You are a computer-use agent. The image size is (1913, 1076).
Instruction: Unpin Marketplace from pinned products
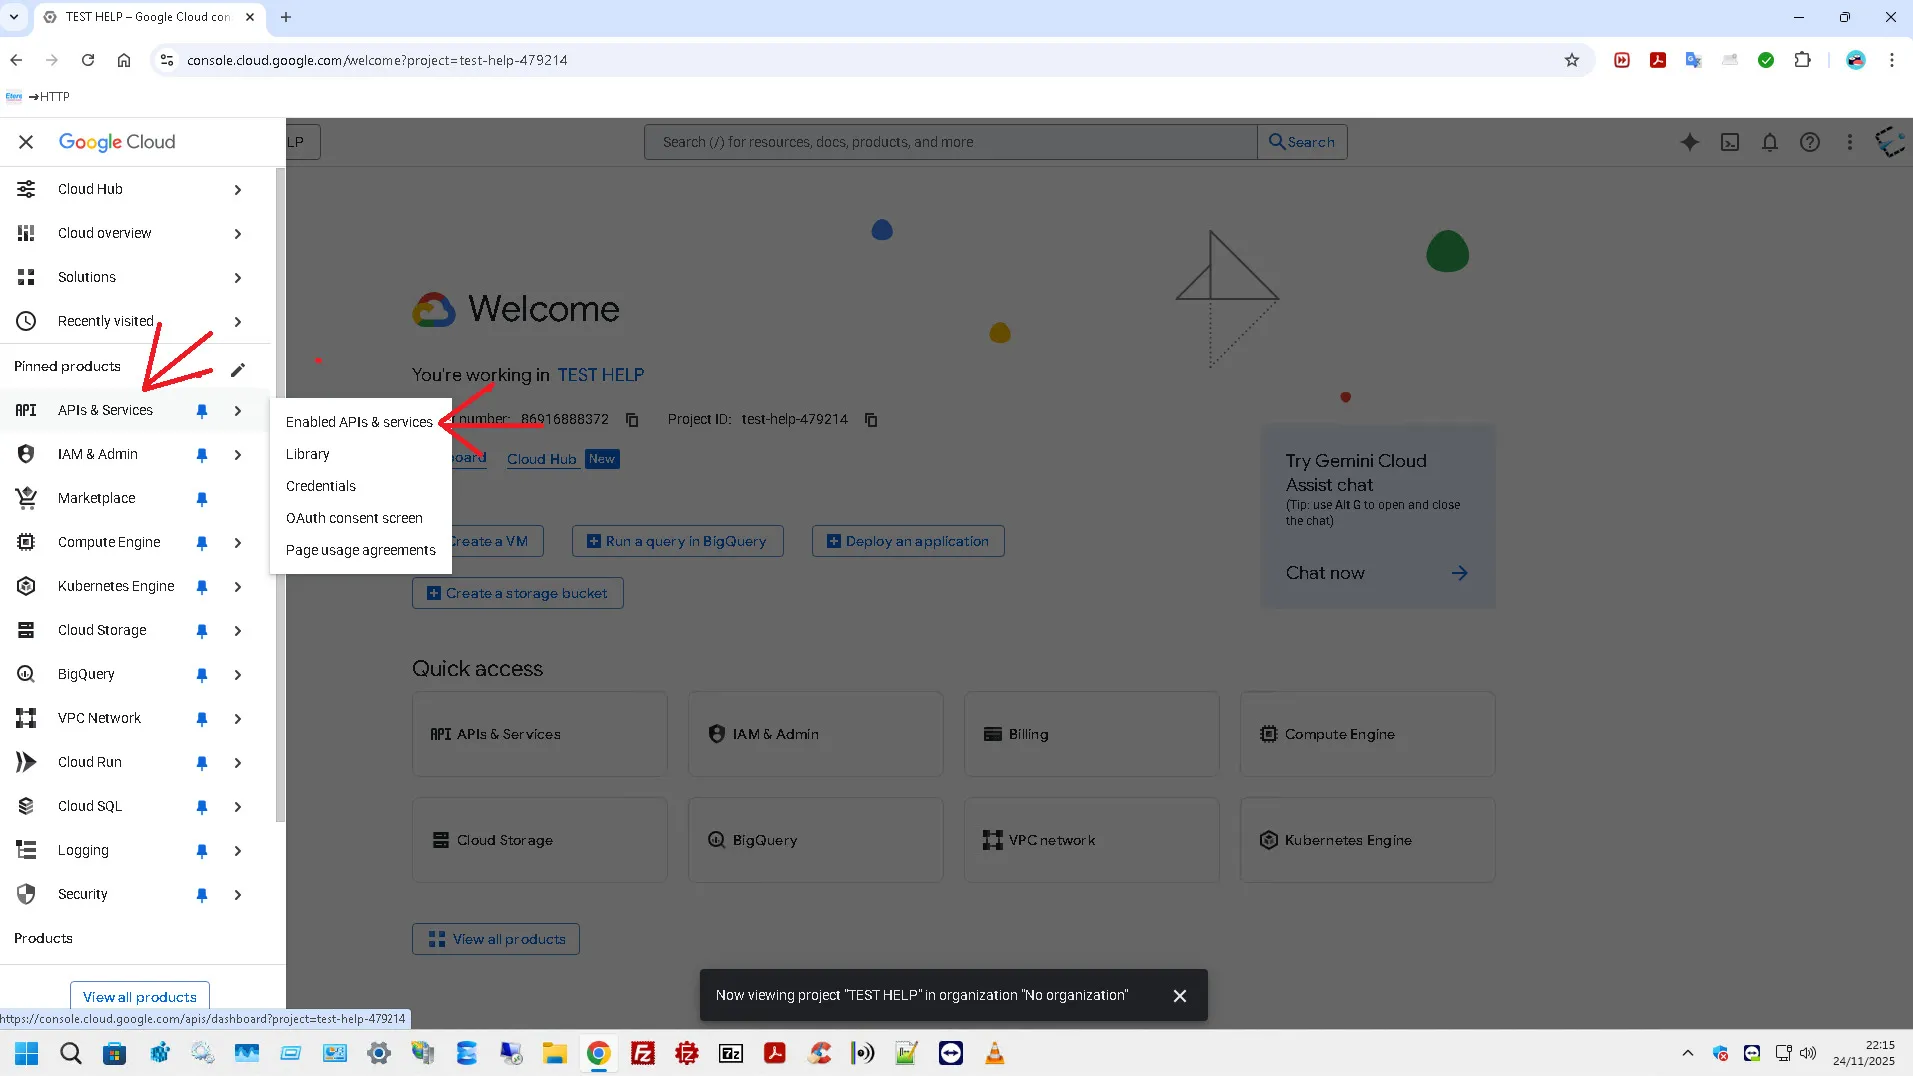202,498
